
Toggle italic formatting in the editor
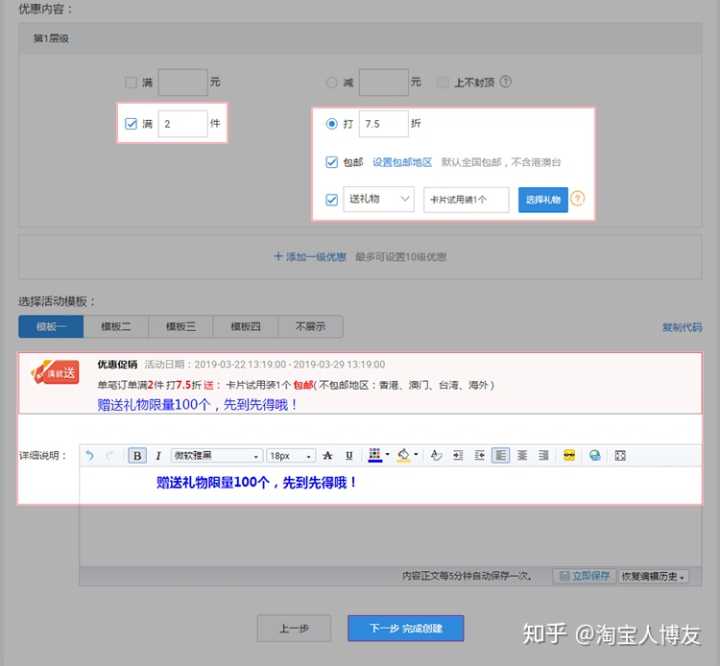click(x=157, y=456)
